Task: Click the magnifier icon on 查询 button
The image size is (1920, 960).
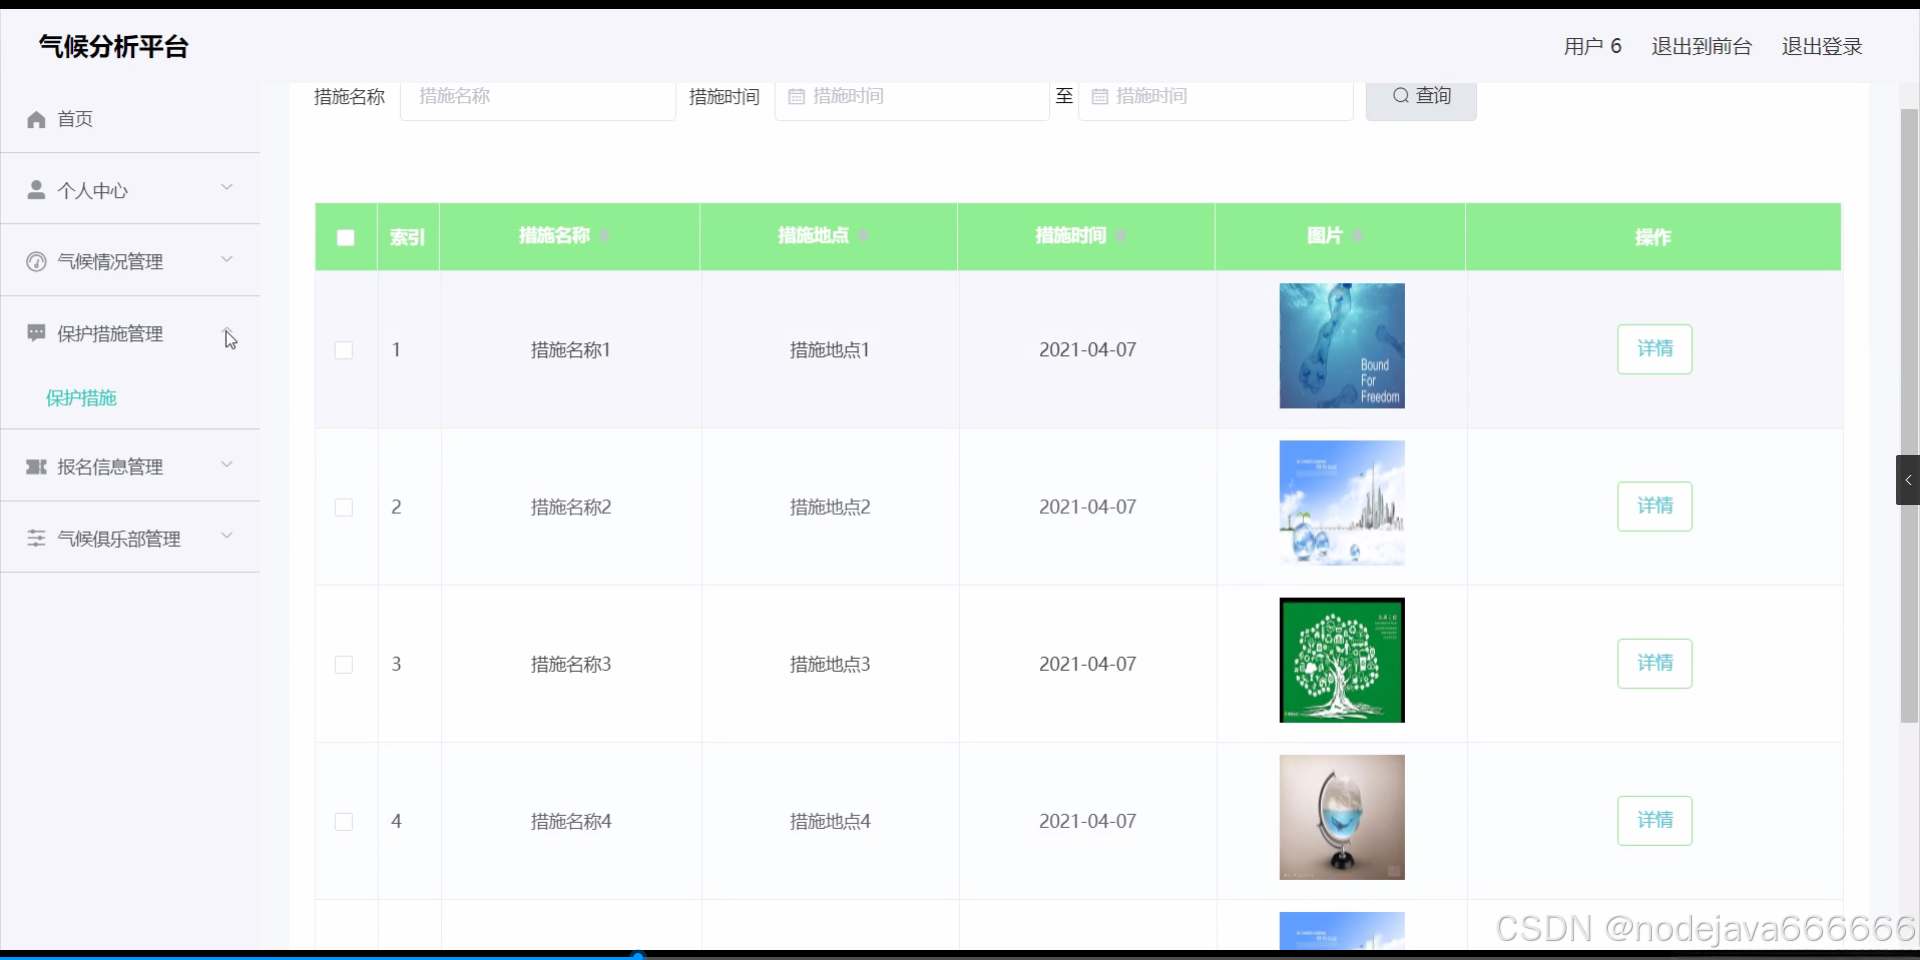Action: (x=1401, y=95)
